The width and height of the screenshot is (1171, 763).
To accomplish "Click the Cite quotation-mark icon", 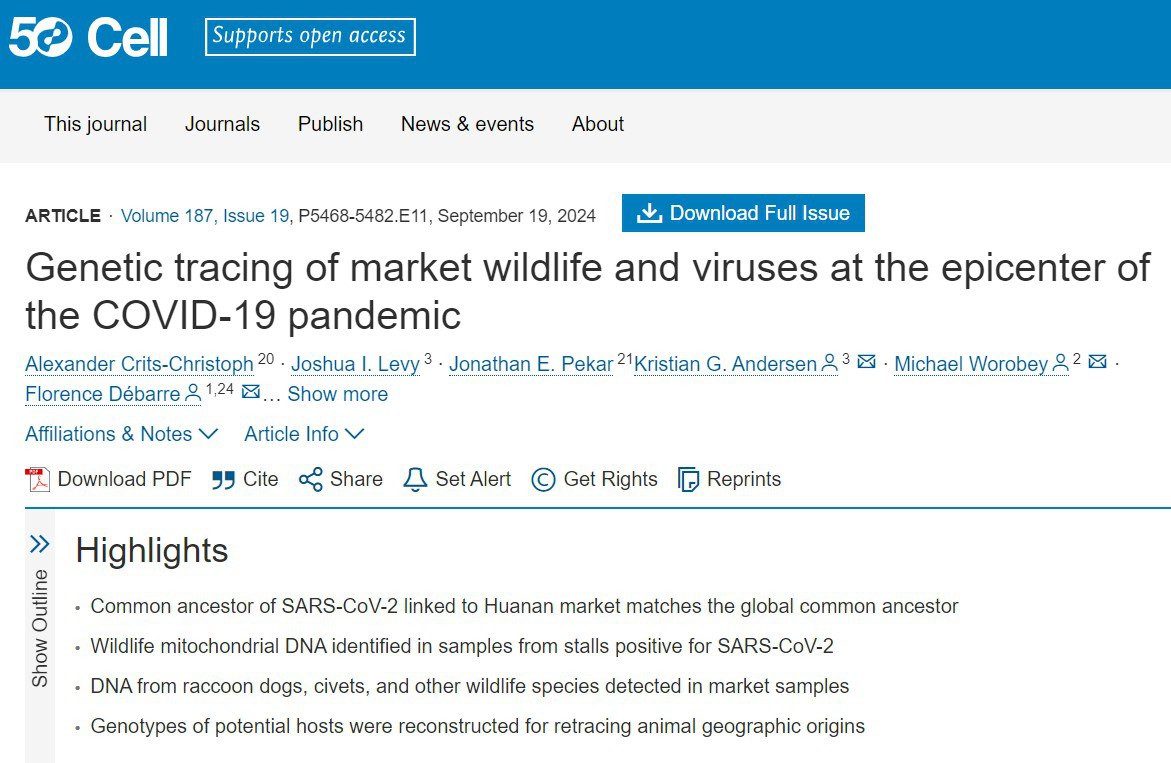I will [x=223, y=479].
